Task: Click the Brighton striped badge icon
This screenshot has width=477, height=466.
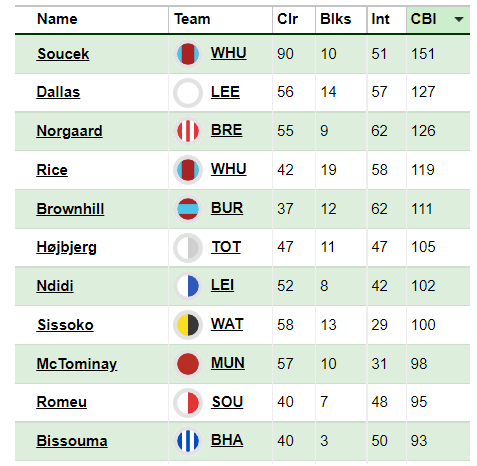Action: tap(188, 441)
